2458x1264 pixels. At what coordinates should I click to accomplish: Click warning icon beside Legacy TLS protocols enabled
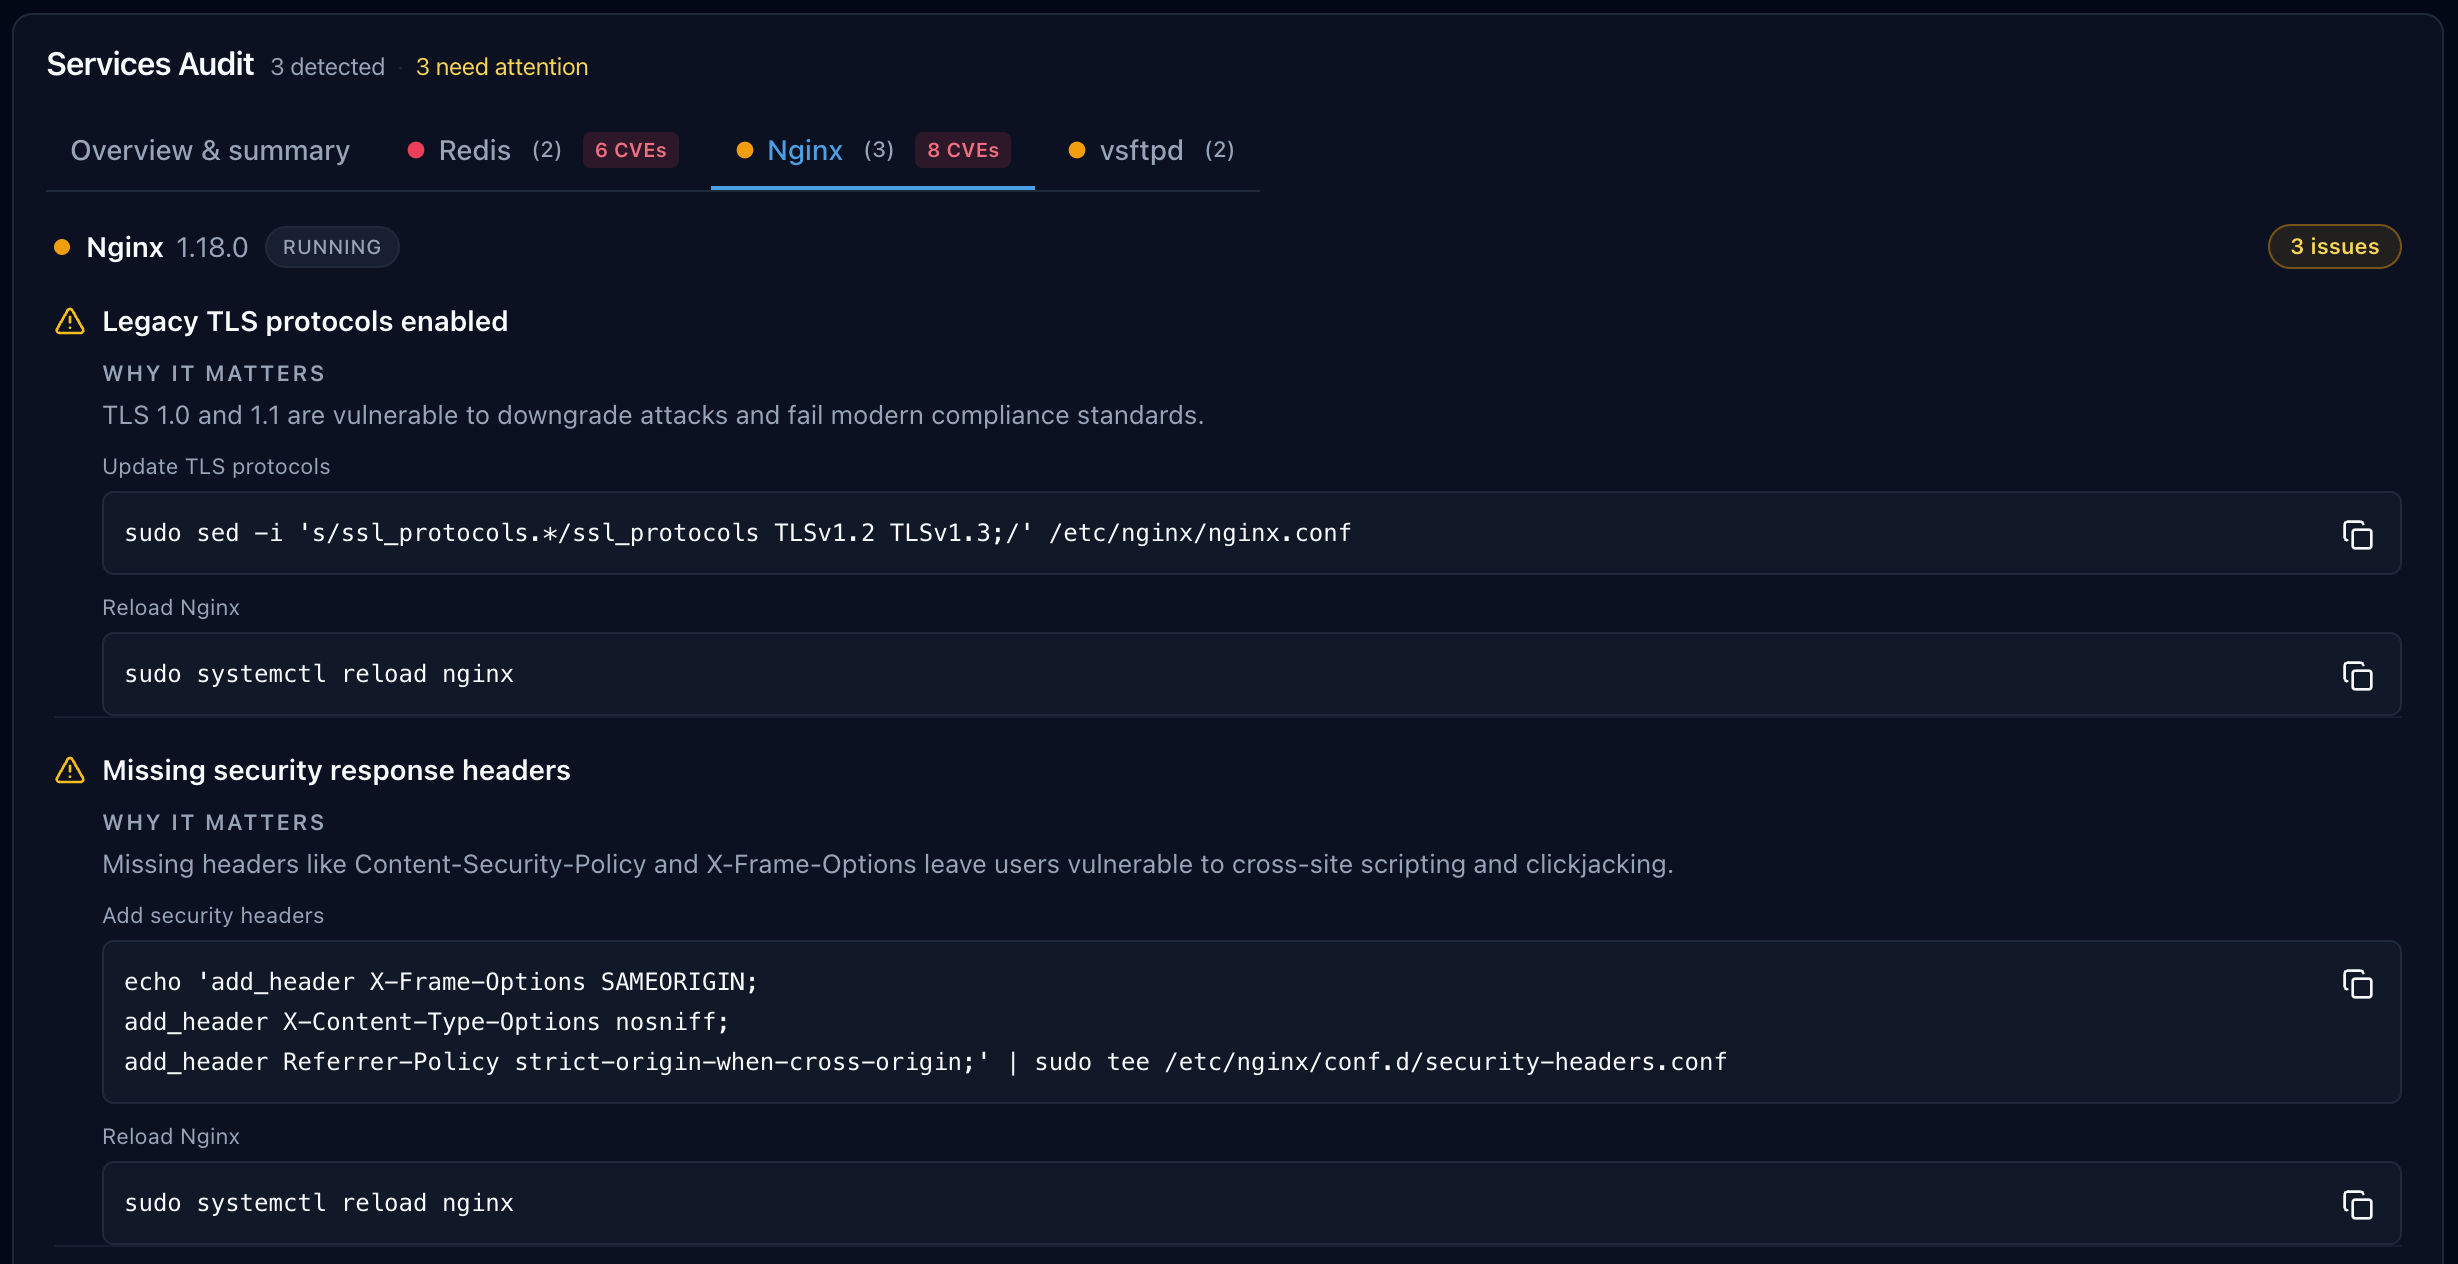(x=70, y=321)
